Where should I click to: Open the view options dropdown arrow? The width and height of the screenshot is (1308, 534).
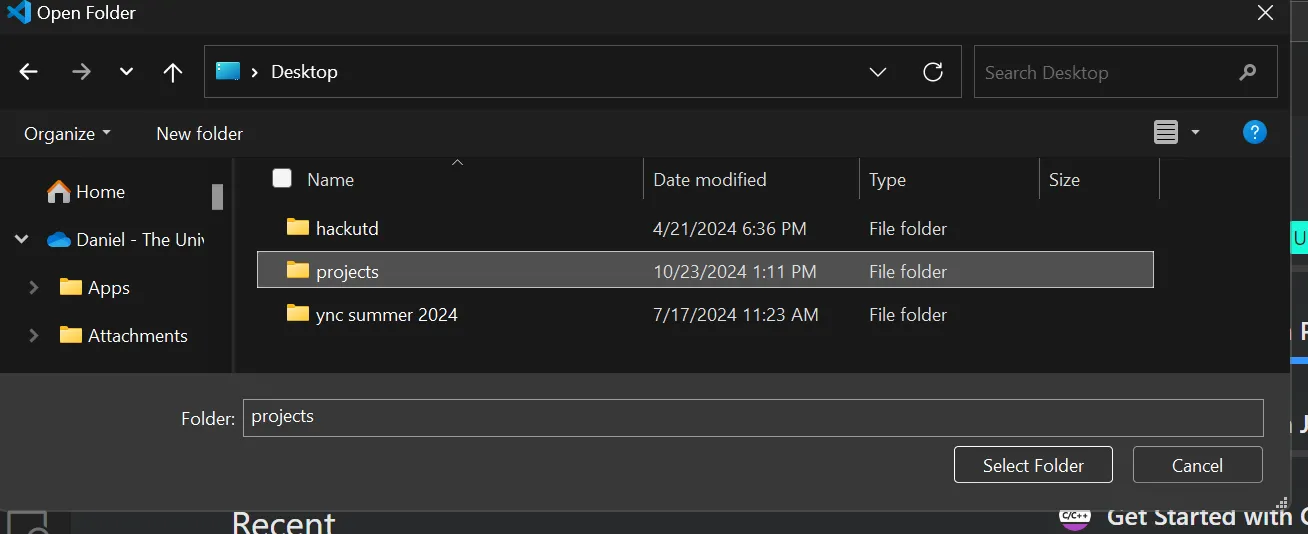click(1195, 132)
